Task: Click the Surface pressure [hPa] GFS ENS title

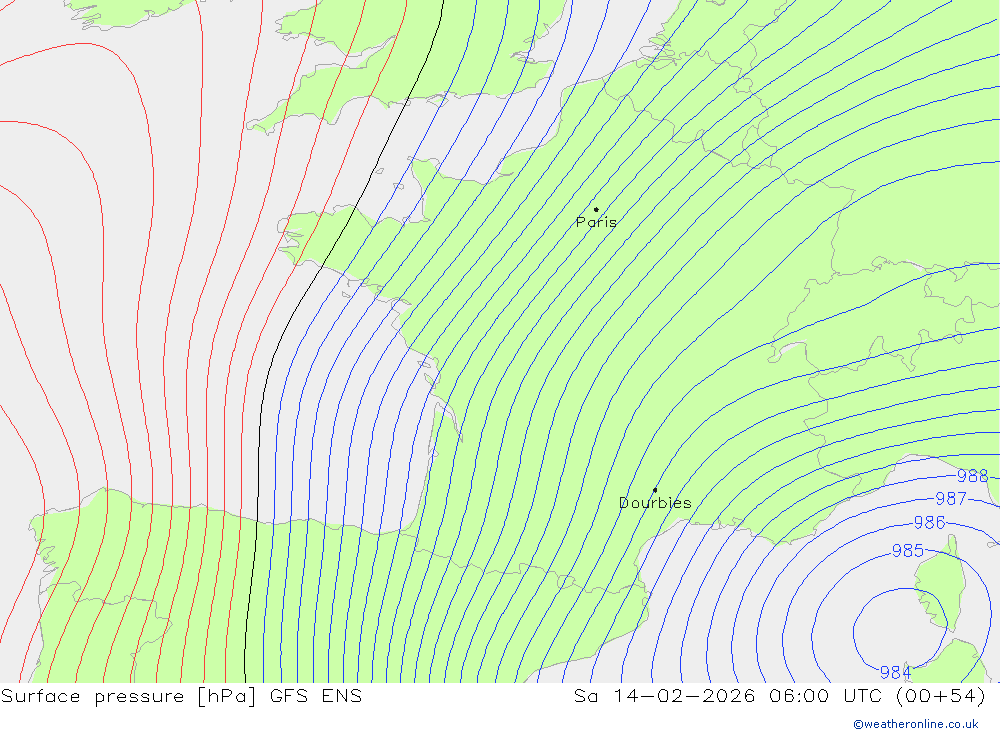Action: coord(181,696)
